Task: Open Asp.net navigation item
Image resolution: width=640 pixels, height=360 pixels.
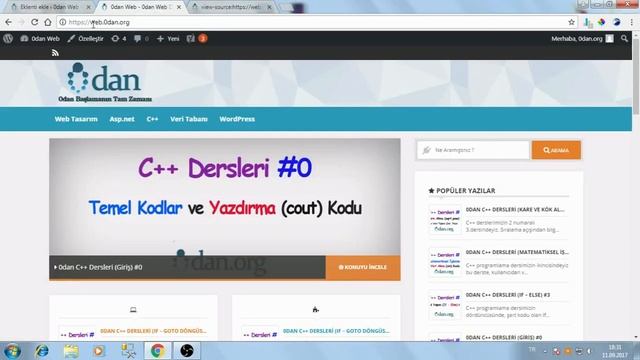Action: click(x=122, y=119)
